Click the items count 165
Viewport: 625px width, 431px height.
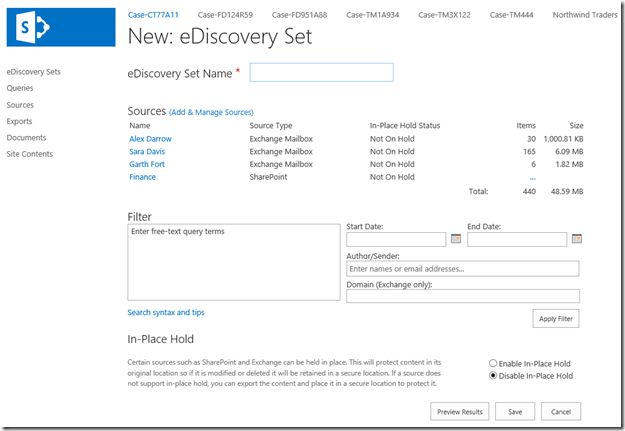529,152
